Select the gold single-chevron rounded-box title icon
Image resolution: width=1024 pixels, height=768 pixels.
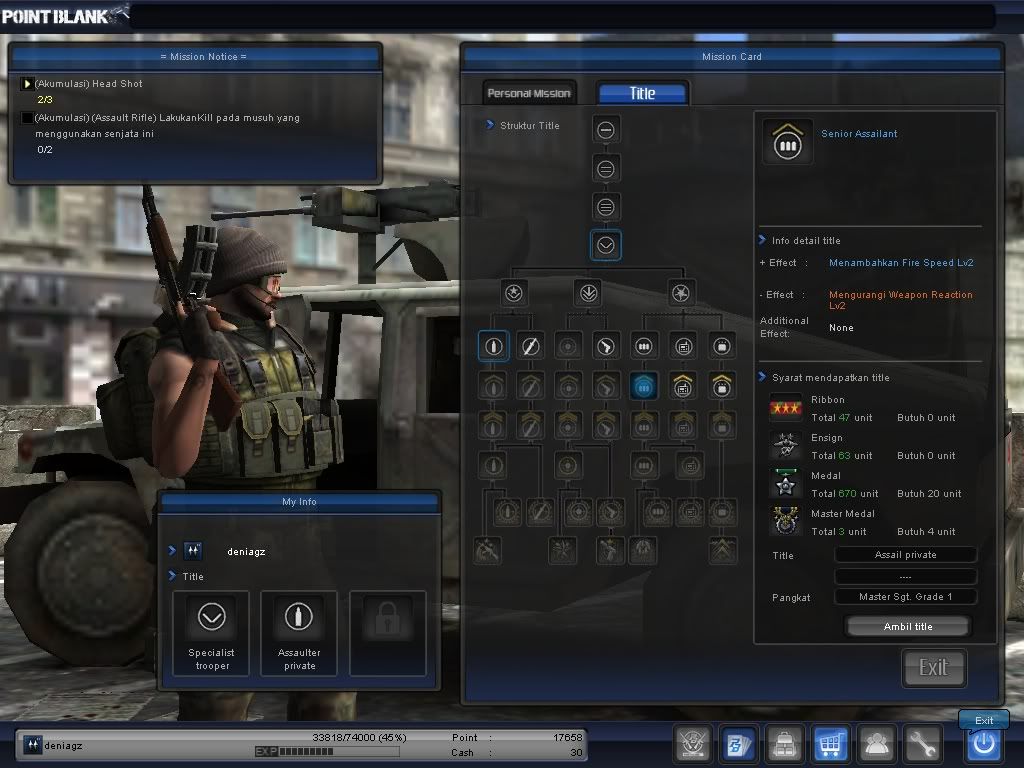(x=722, y=387)
